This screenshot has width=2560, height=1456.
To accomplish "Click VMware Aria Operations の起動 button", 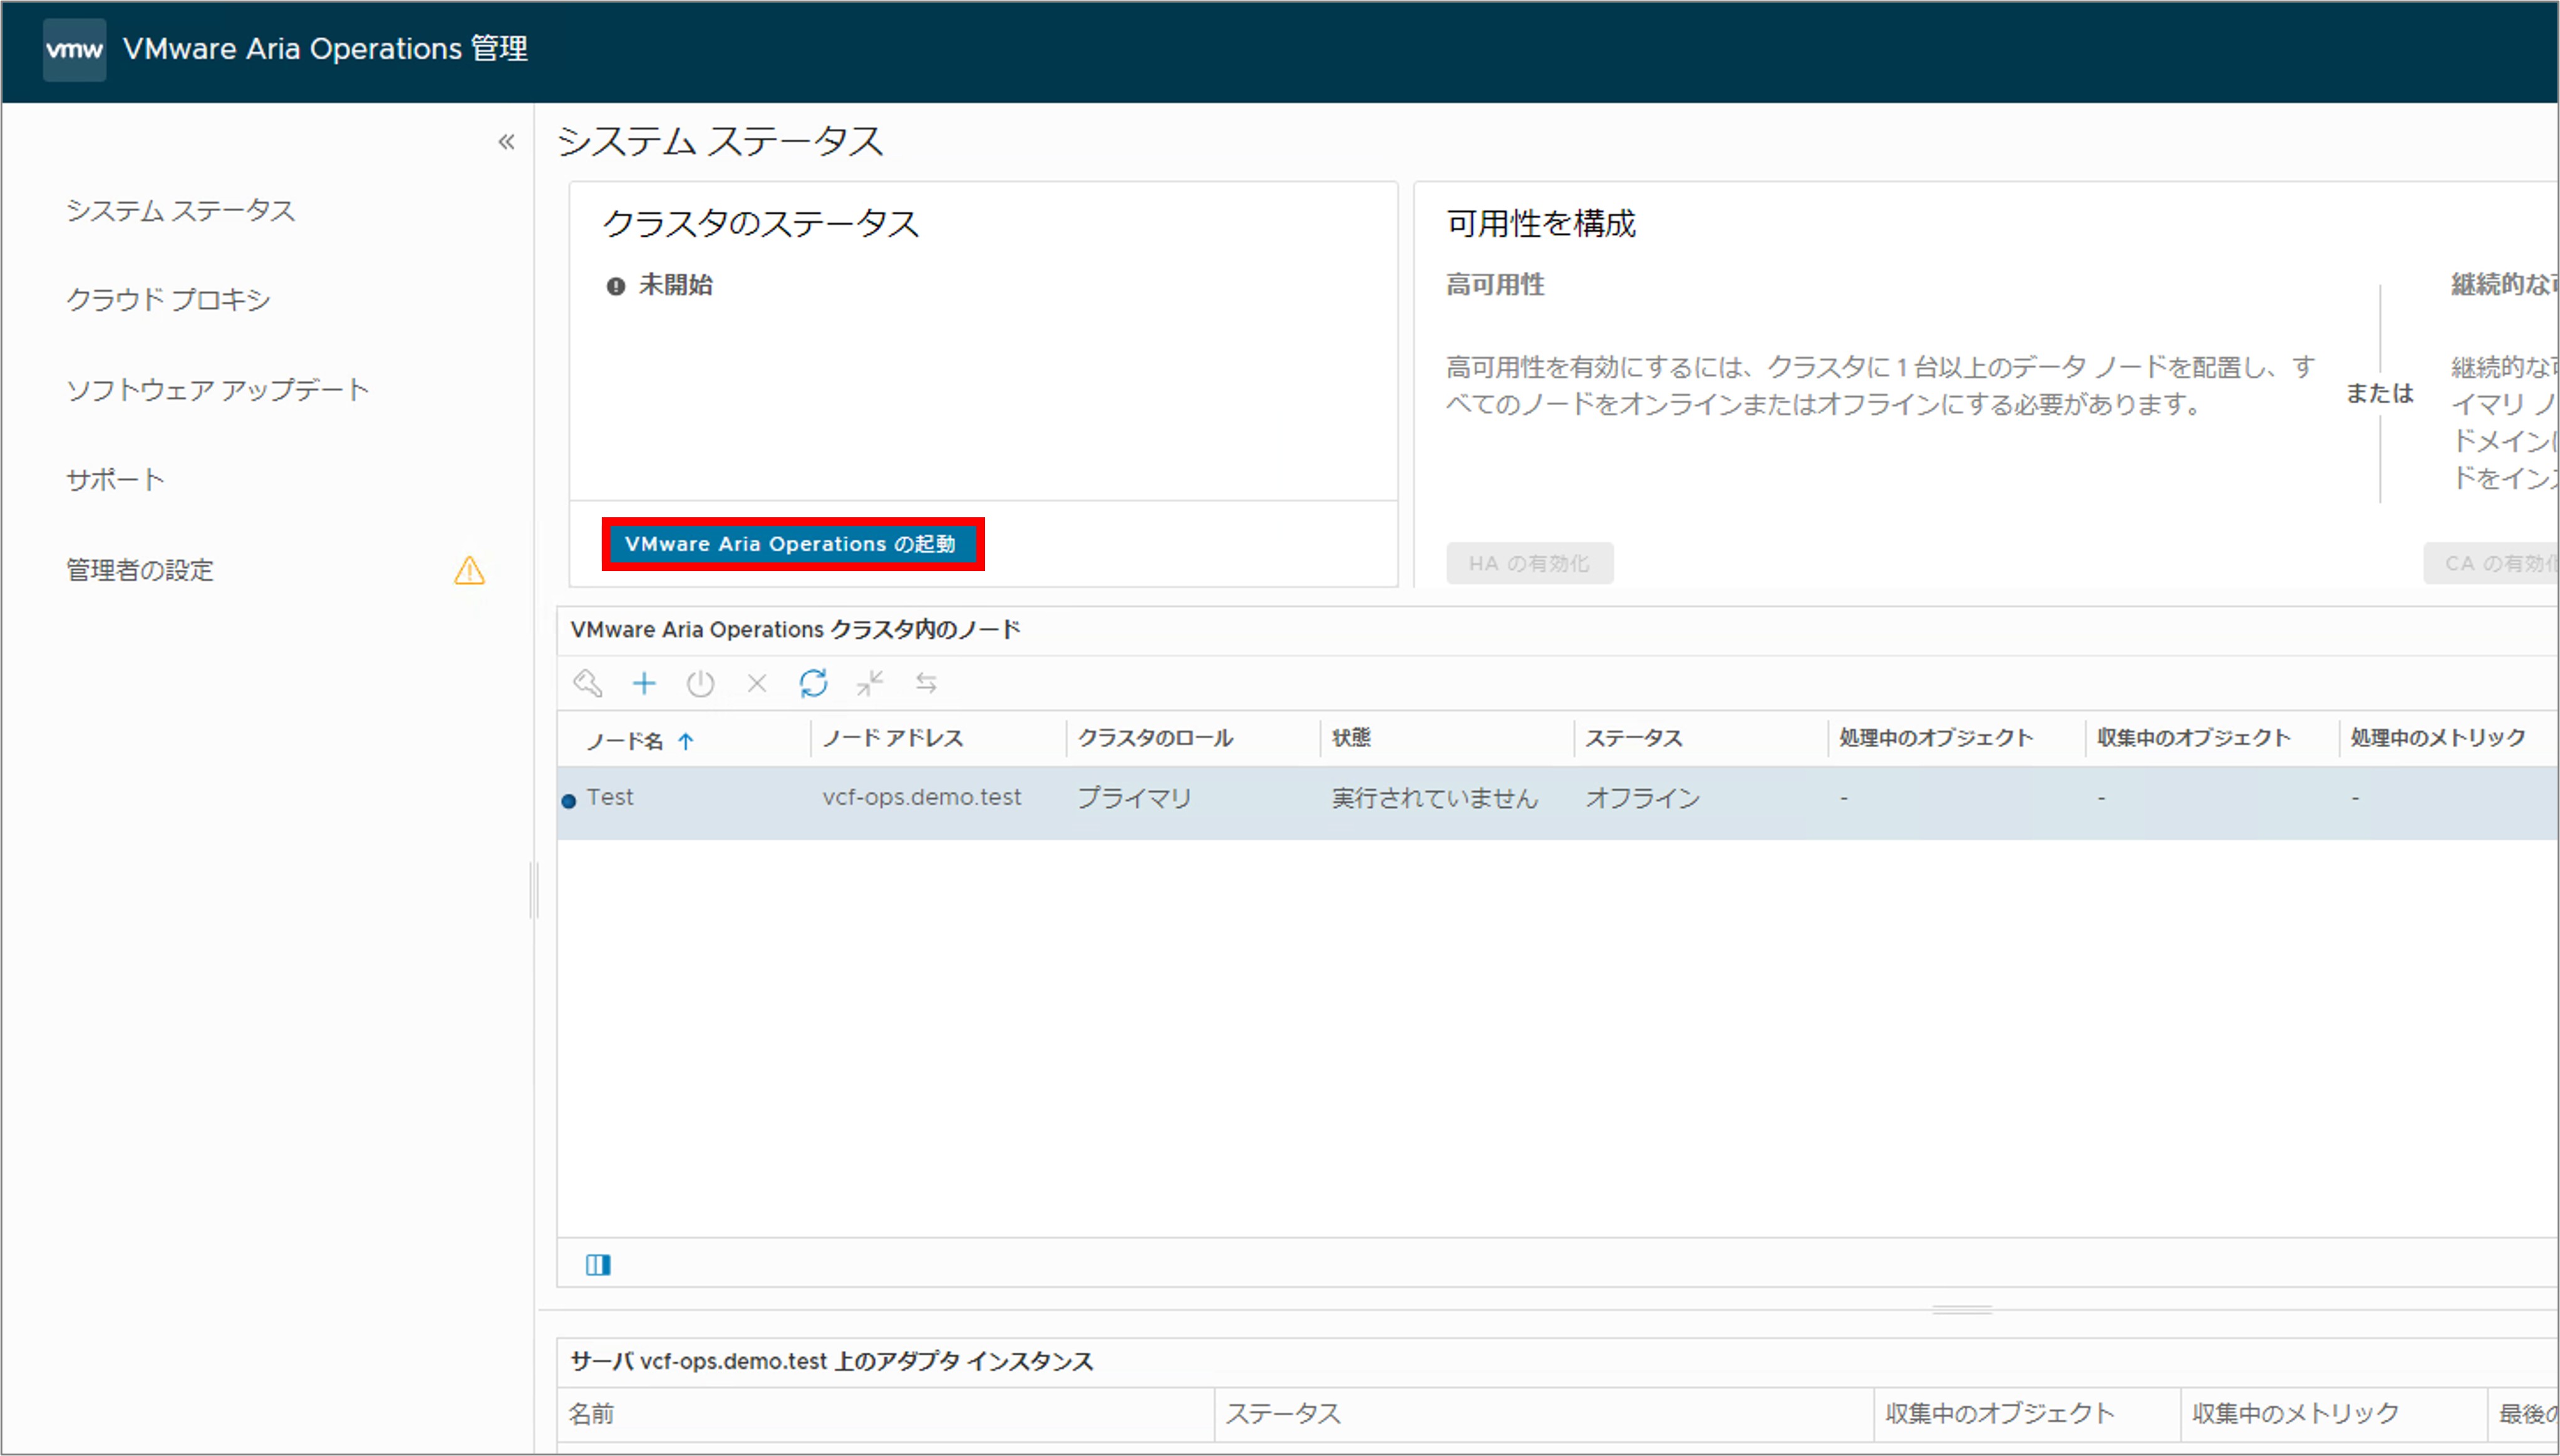I will click(x=791, y=544).
